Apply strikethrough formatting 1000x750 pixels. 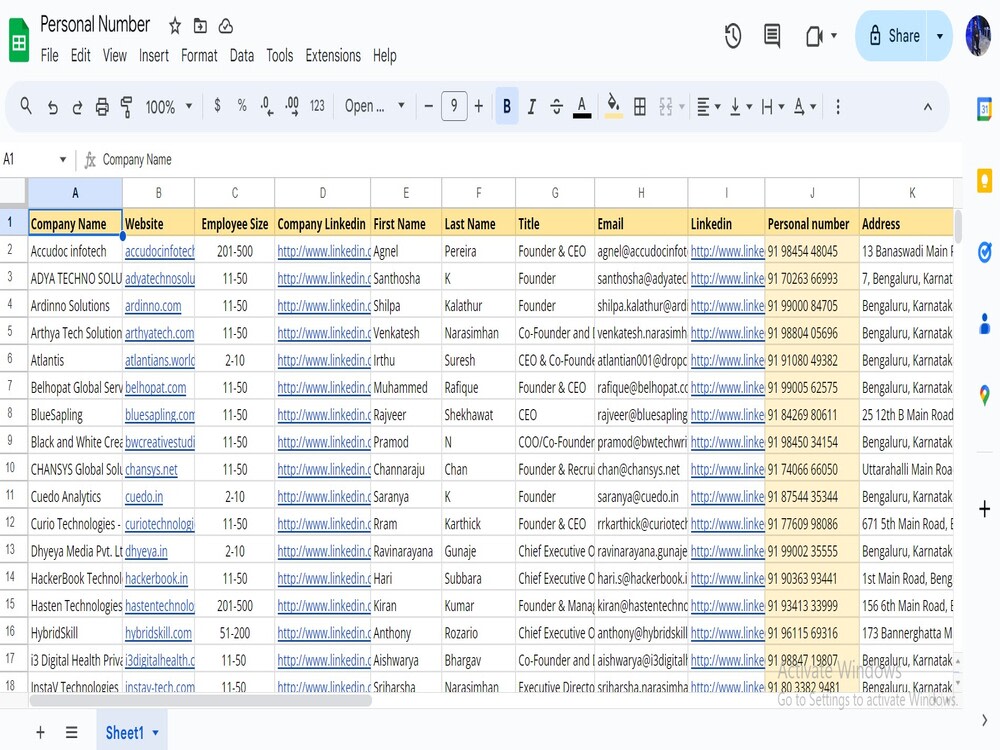point(556,105)
